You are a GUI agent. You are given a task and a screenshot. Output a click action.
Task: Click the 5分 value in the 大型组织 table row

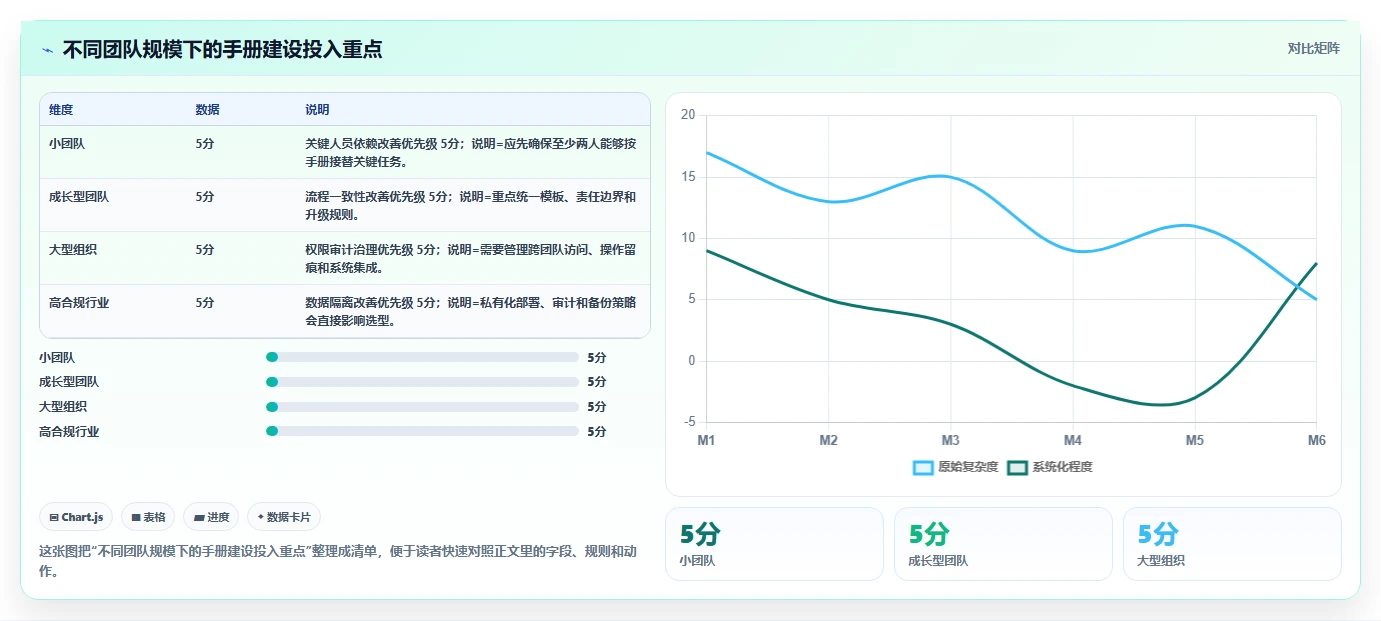[205, 249]
